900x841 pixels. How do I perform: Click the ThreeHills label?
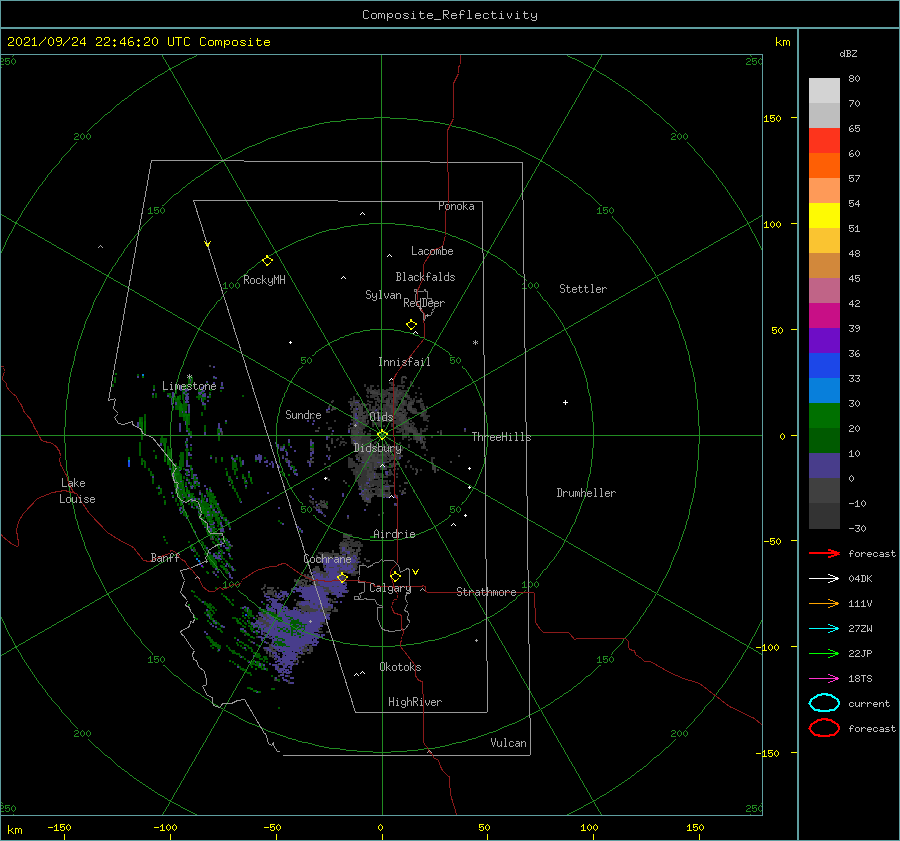point(501,437)
